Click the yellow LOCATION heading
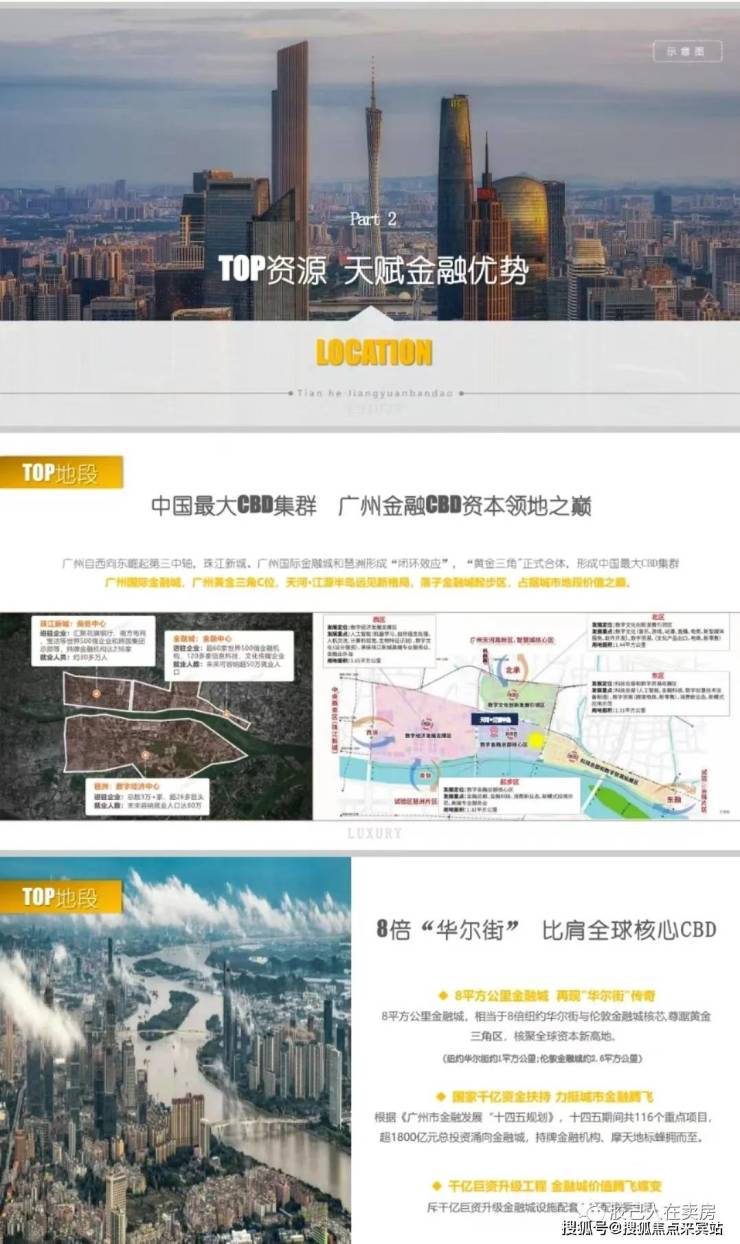This screenshot has width=740, height=1244. (x=374, y=352)
